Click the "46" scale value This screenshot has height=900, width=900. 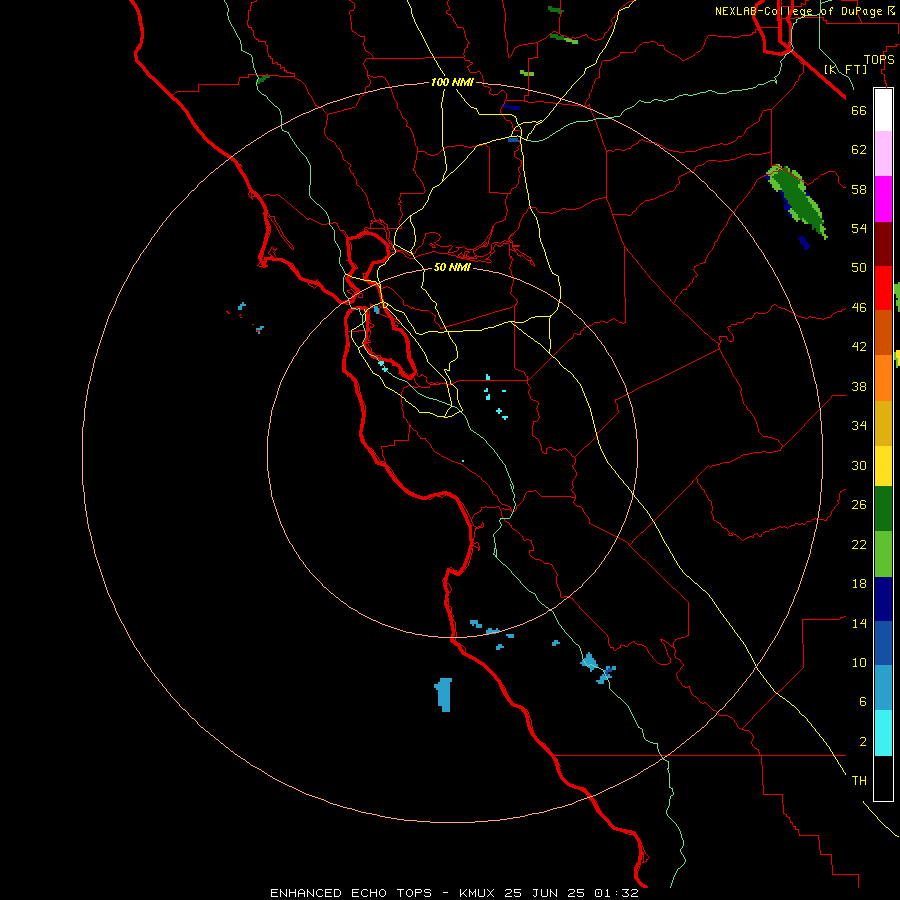(859, 308)
